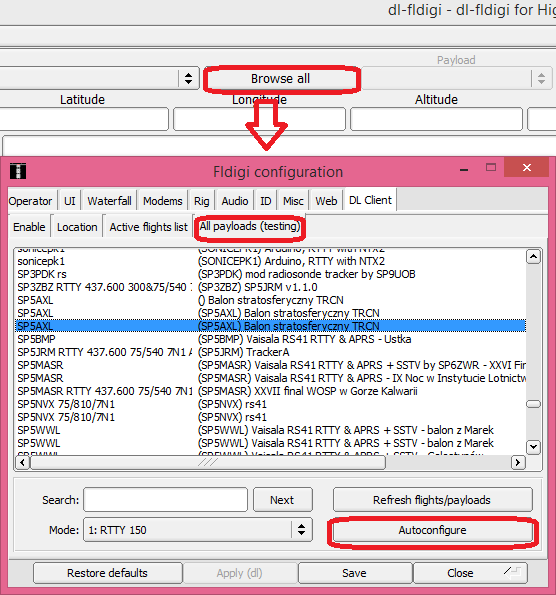The image size is (556, 595).
Task: Click the Close button at the bottom
Action: [470, 573]
